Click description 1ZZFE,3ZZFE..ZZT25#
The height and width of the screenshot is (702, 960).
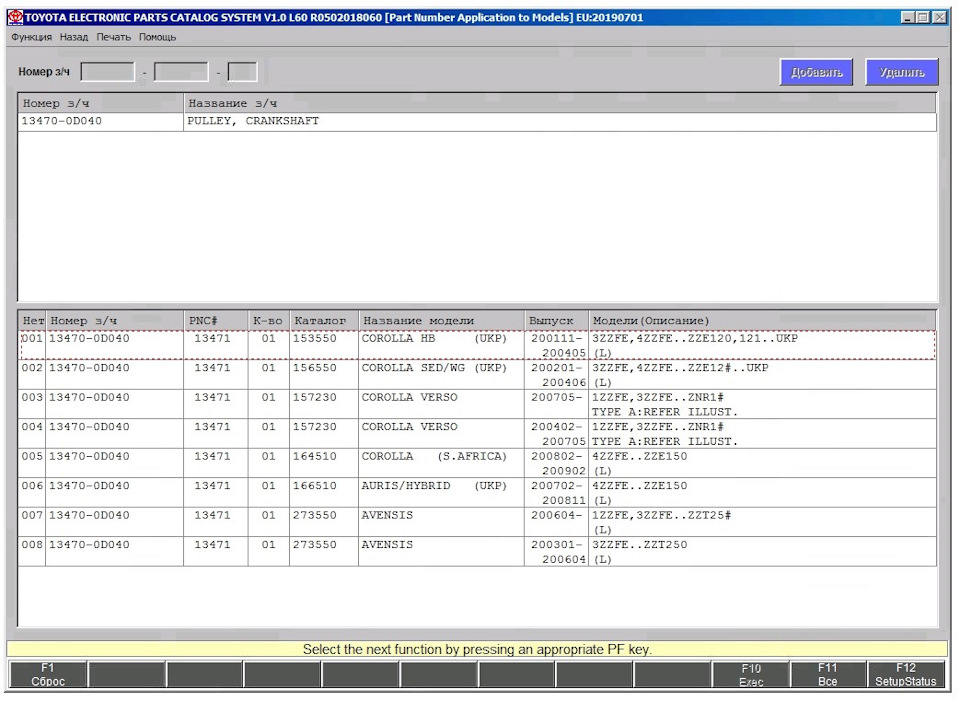(x=661, y=515)
